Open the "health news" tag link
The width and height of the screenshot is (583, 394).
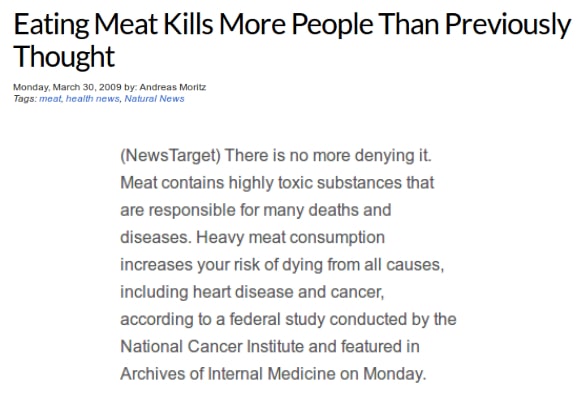(x=93, y=98)
